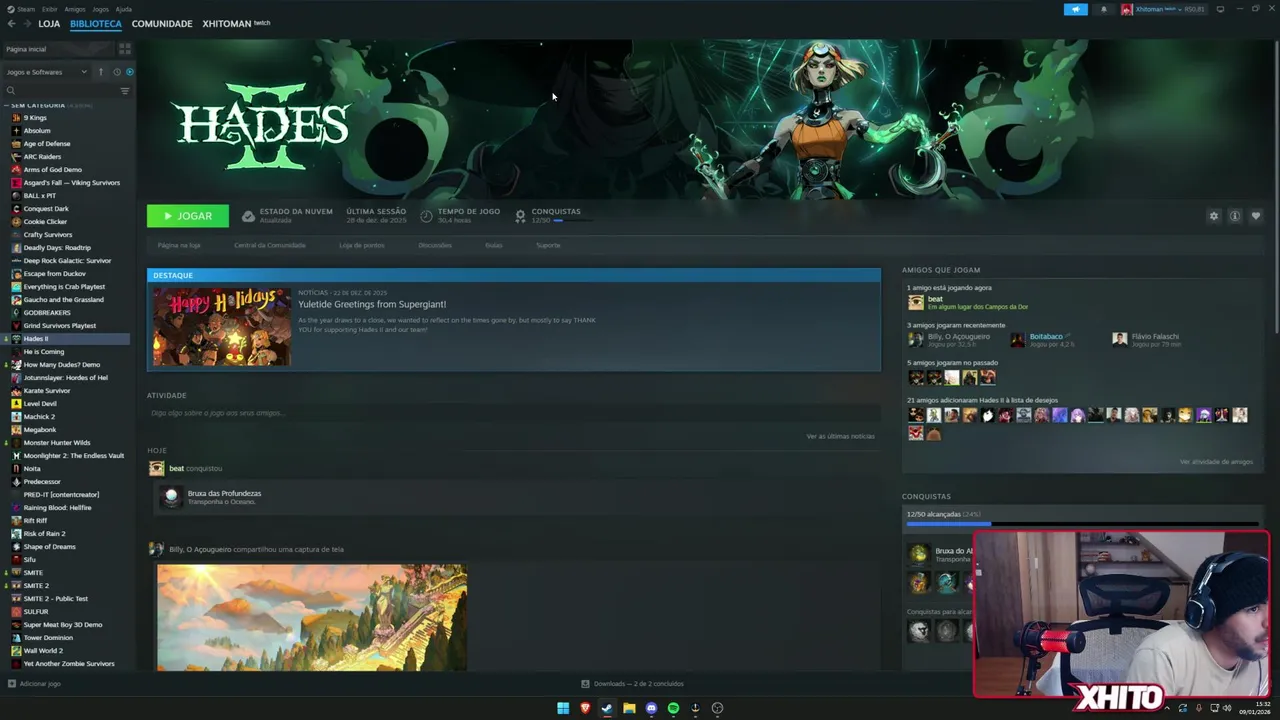This screenshot has width=1280, height=720.
Task: Click Ver as últimas notícias link
Action: click(841, 436)
